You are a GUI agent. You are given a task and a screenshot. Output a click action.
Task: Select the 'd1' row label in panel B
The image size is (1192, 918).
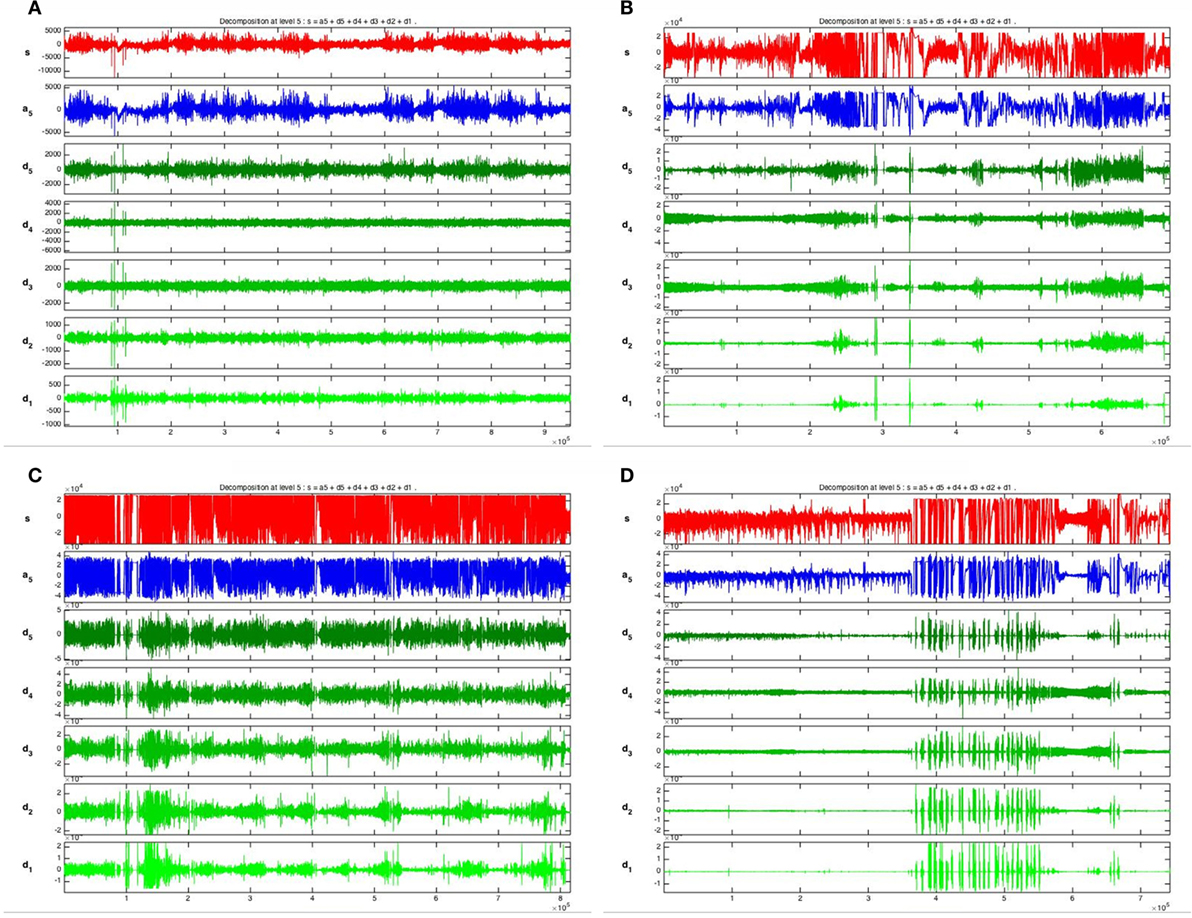(x=626, y=400)
